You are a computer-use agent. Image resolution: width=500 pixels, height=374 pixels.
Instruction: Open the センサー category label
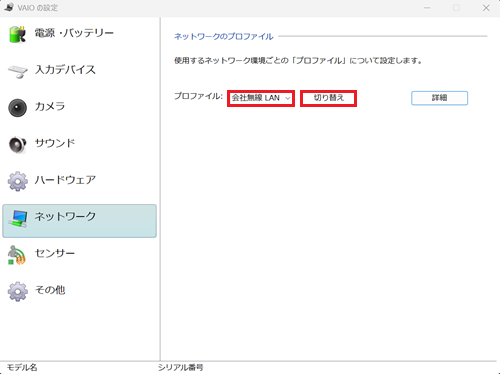(x=55, y=253)
